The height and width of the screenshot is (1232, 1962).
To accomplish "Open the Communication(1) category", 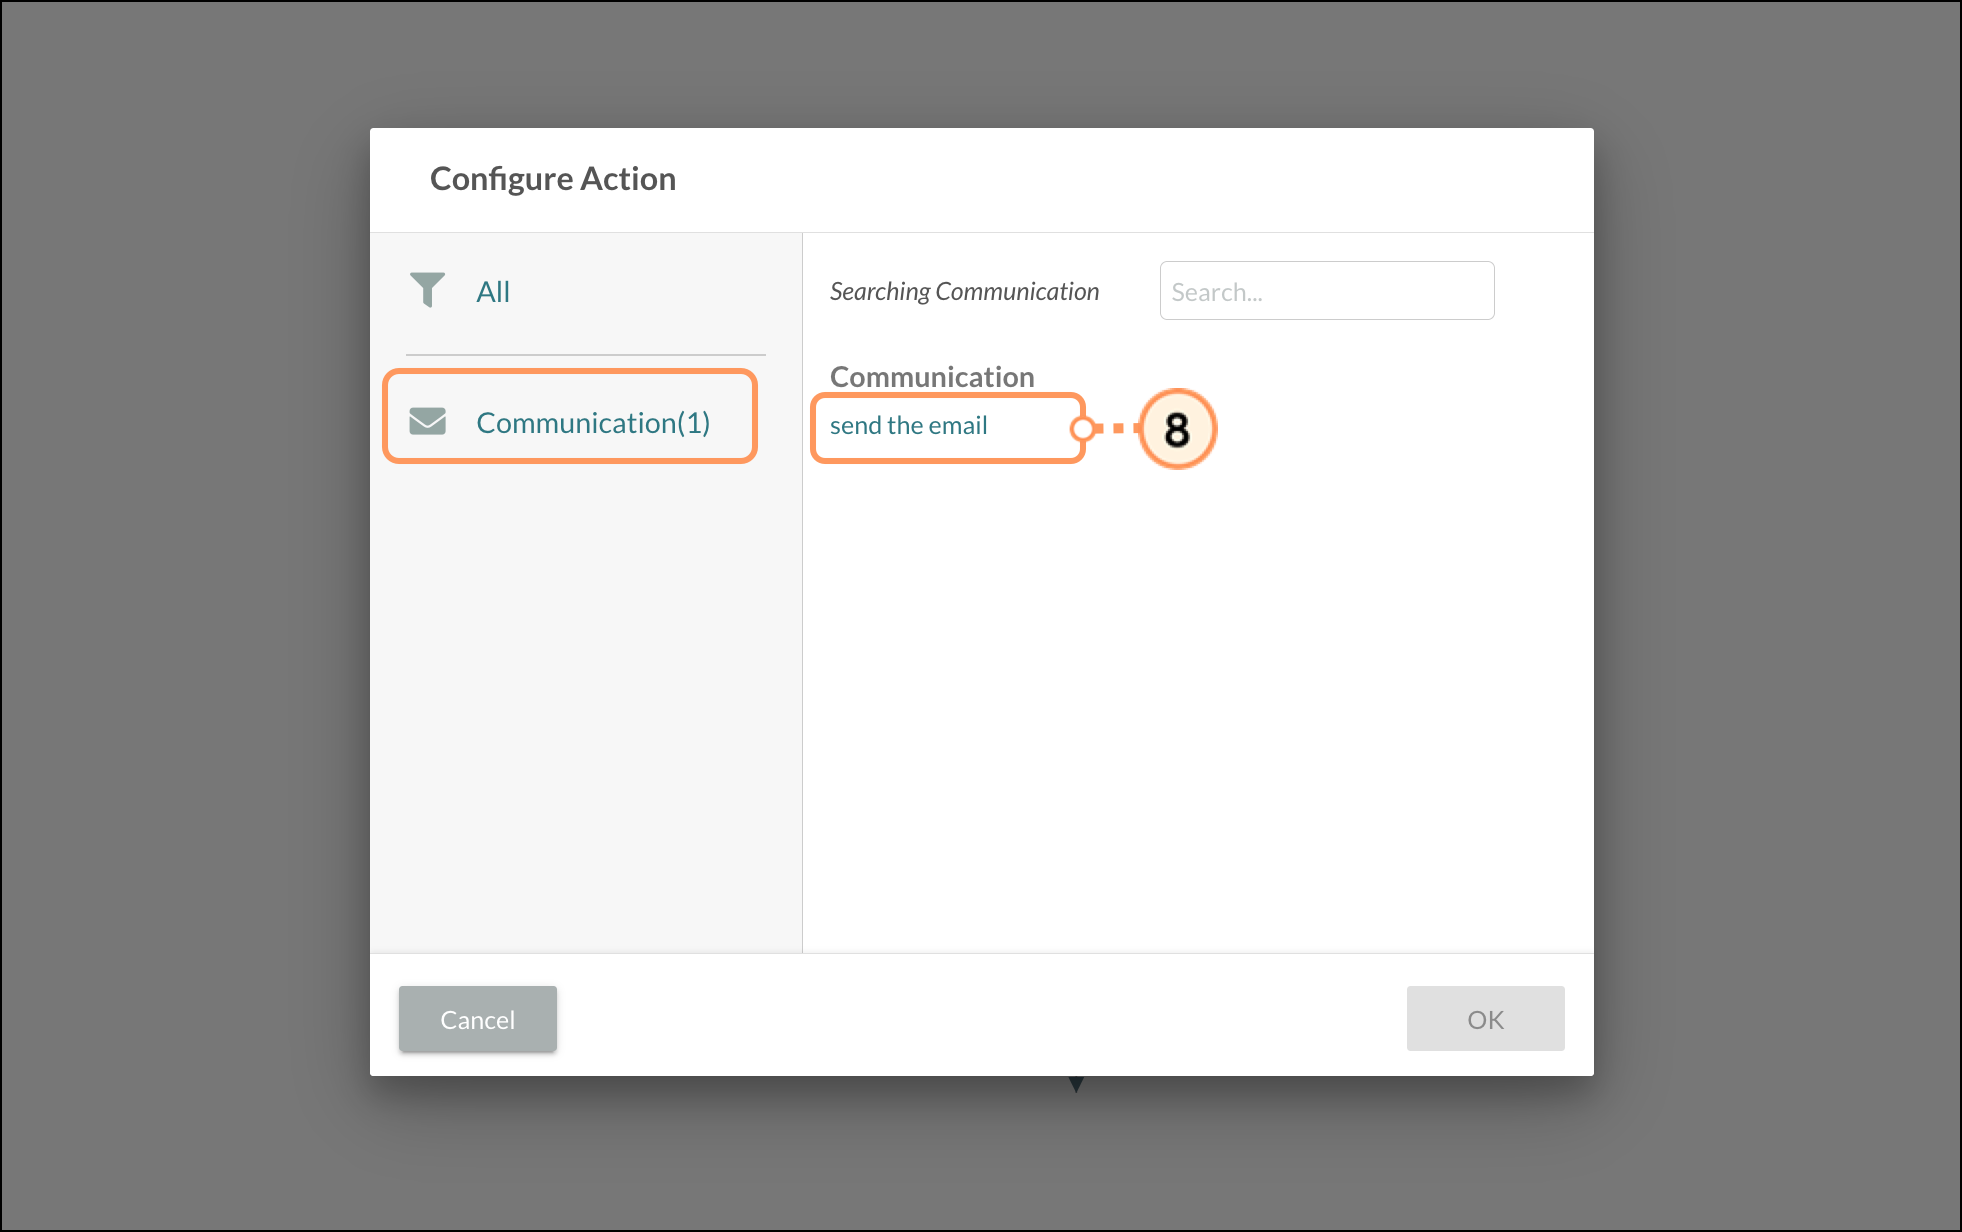I will tap(593, 423).
